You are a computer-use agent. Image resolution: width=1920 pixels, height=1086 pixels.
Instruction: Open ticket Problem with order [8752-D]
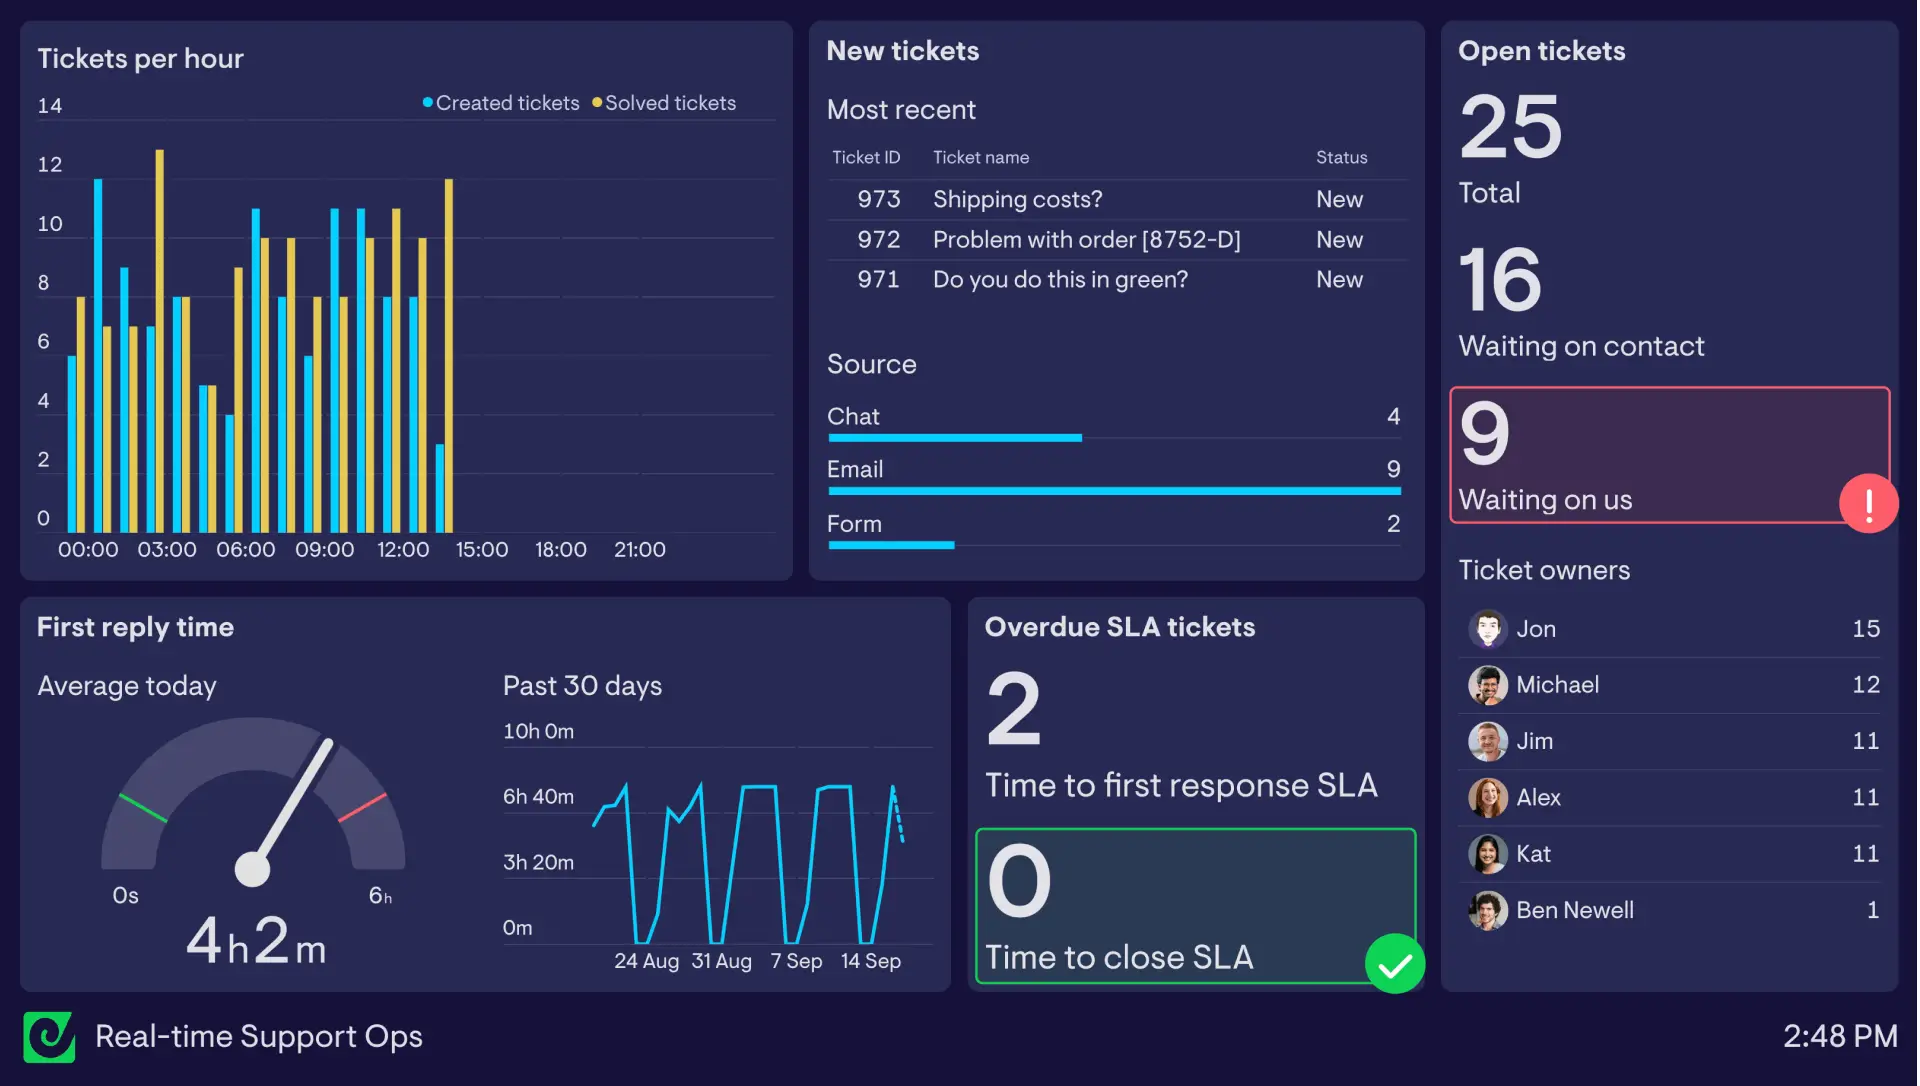tap(1086, 240)
